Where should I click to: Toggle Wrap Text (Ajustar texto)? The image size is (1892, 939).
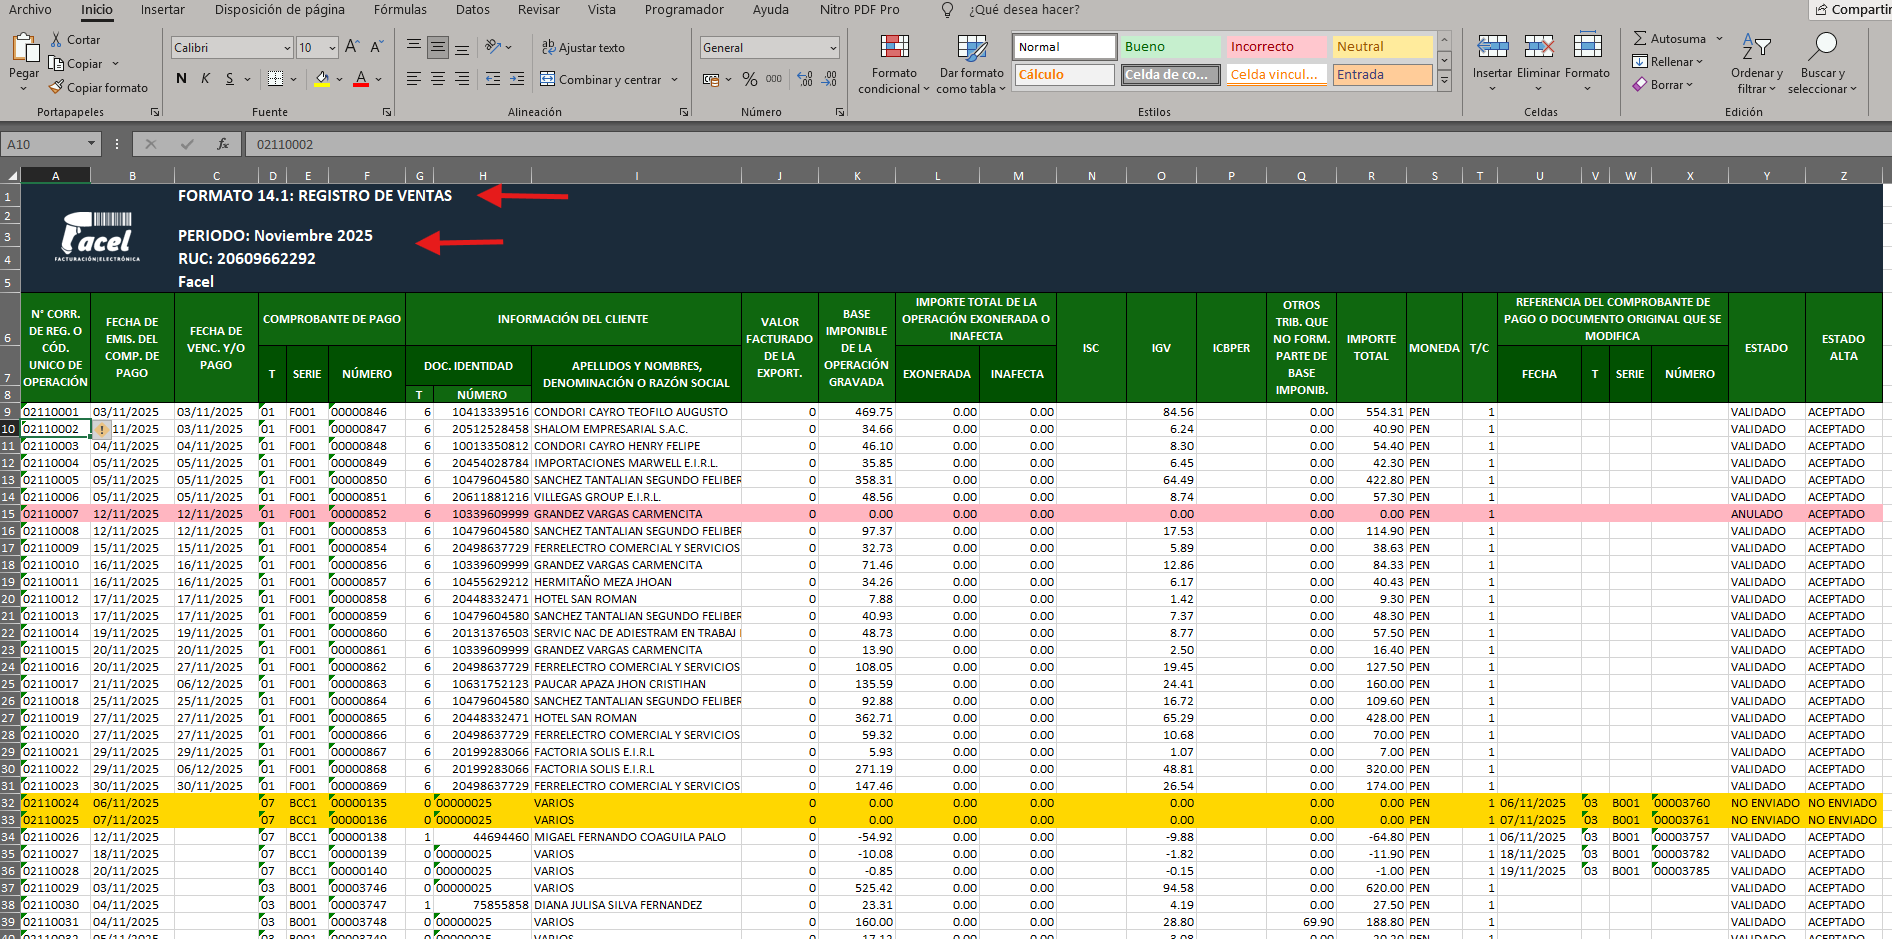click(x=583, y=48)
